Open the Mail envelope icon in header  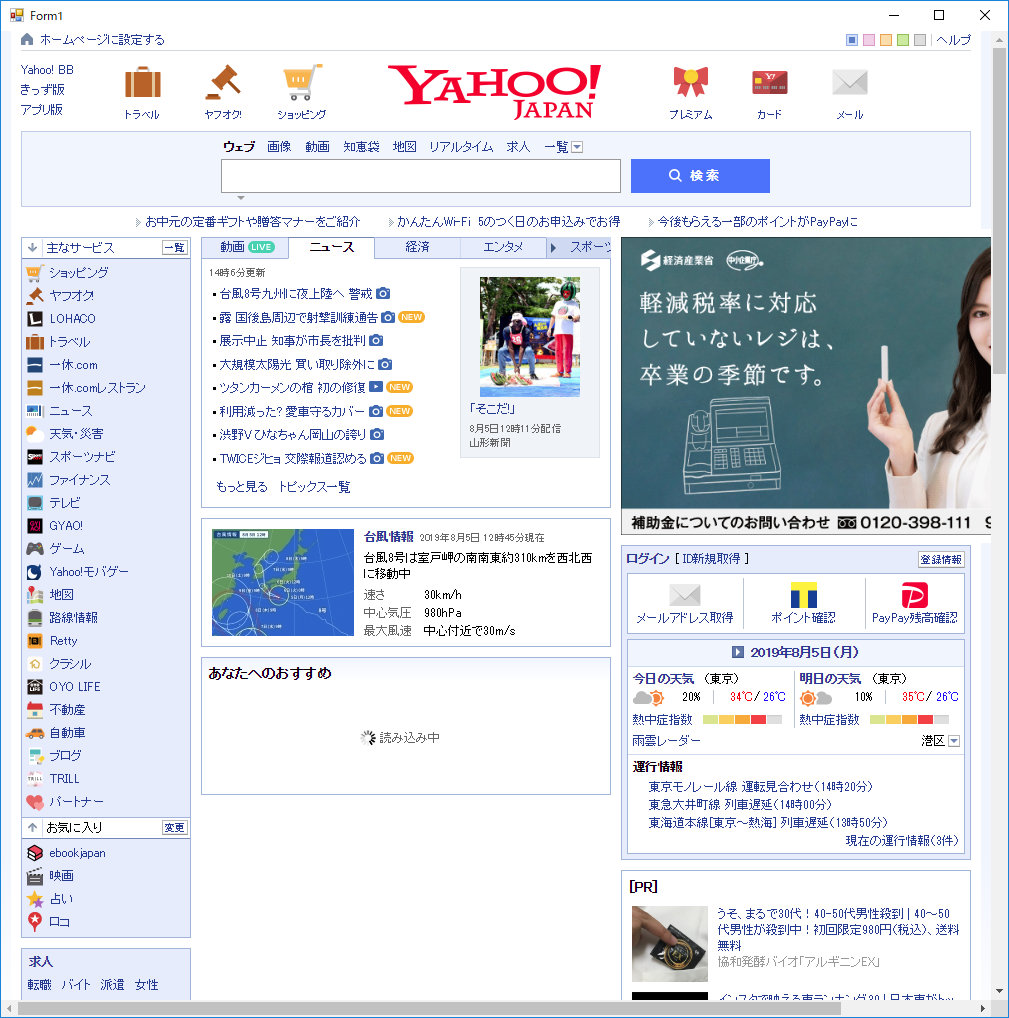(x=850, y=82)
